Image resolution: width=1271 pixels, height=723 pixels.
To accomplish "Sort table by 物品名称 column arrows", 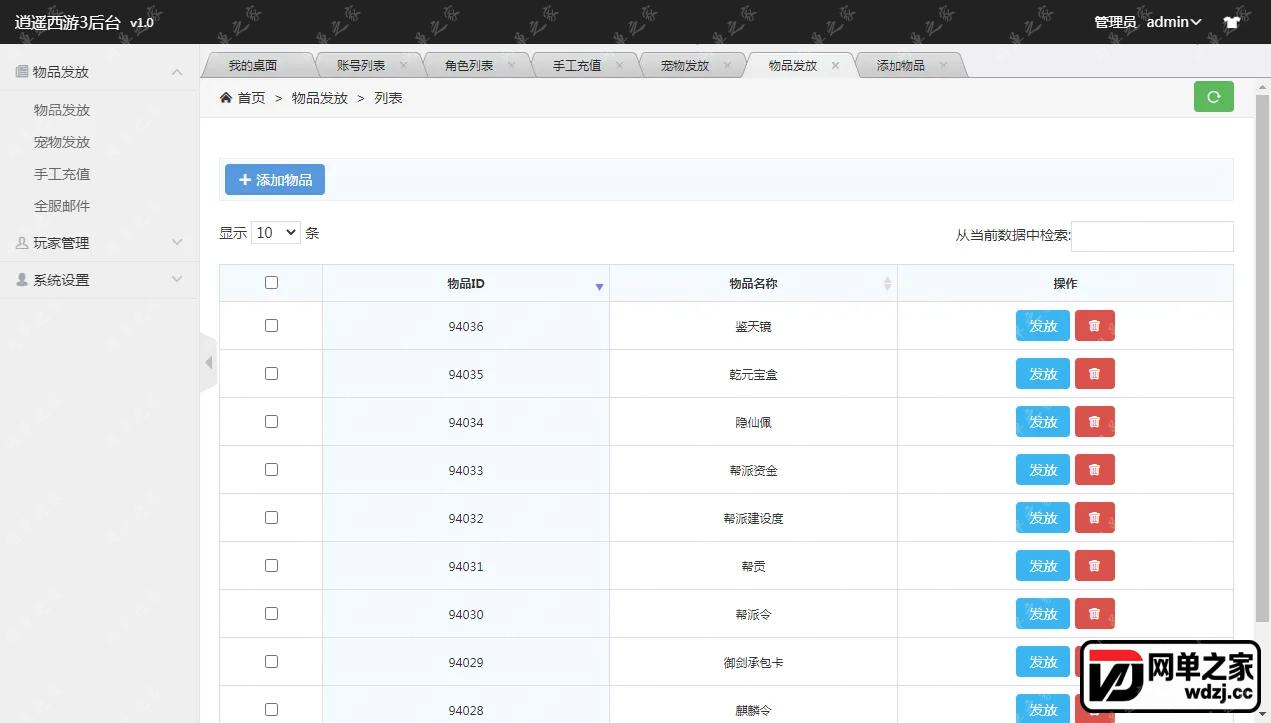I will [887, 284].
